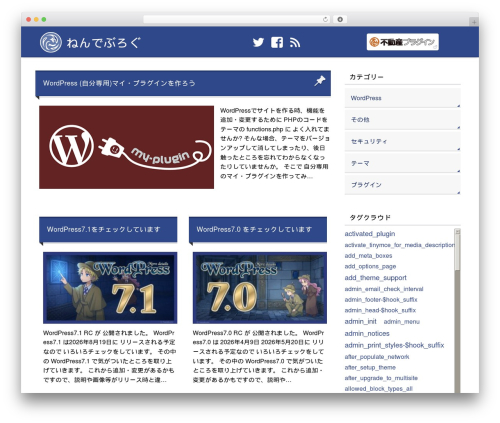Open the 不動産プラグイン banner
This screenshot has height=423, width=500.
pyautogui.click(x=402, y=42)
